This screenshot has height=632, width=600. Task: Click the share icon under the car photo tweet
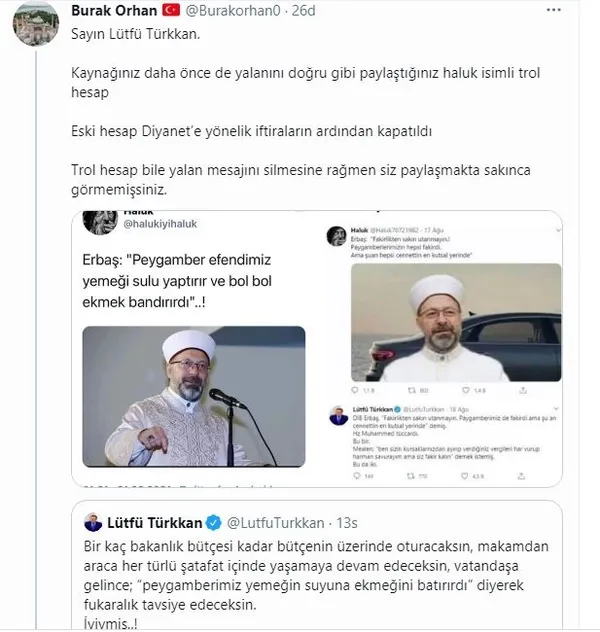[523, 390]
